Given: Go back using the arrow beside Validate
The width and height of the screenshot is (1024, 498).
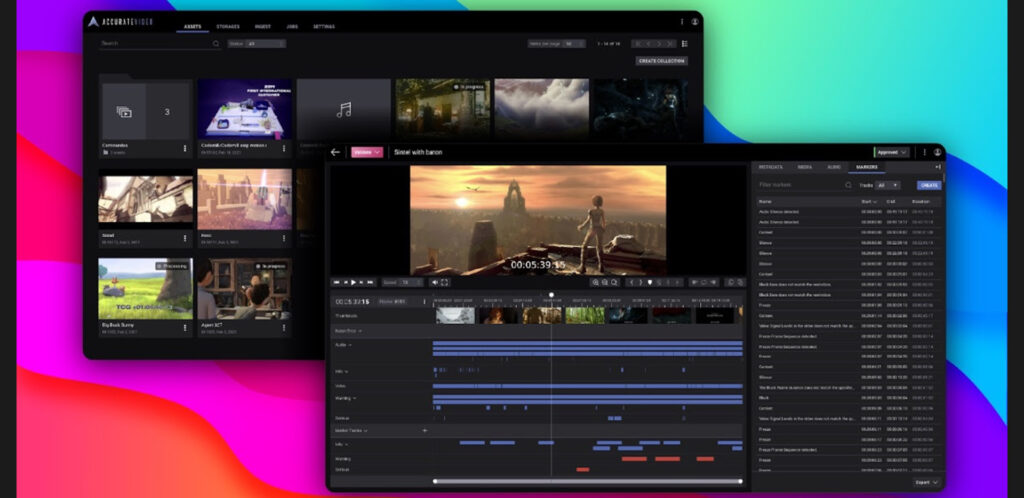Looking at the screenshot, I should (335, 152).
